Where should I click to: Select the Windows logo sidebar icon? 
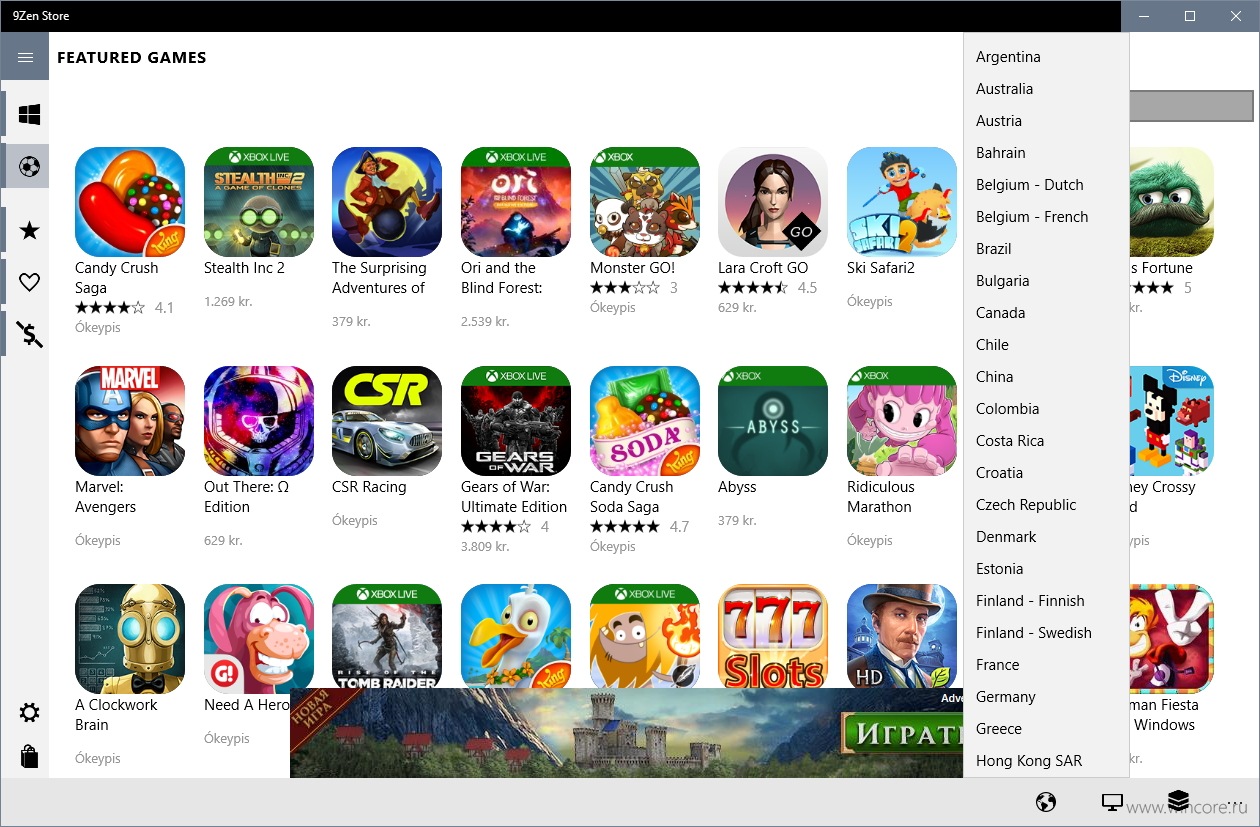[x=29, y=116]
